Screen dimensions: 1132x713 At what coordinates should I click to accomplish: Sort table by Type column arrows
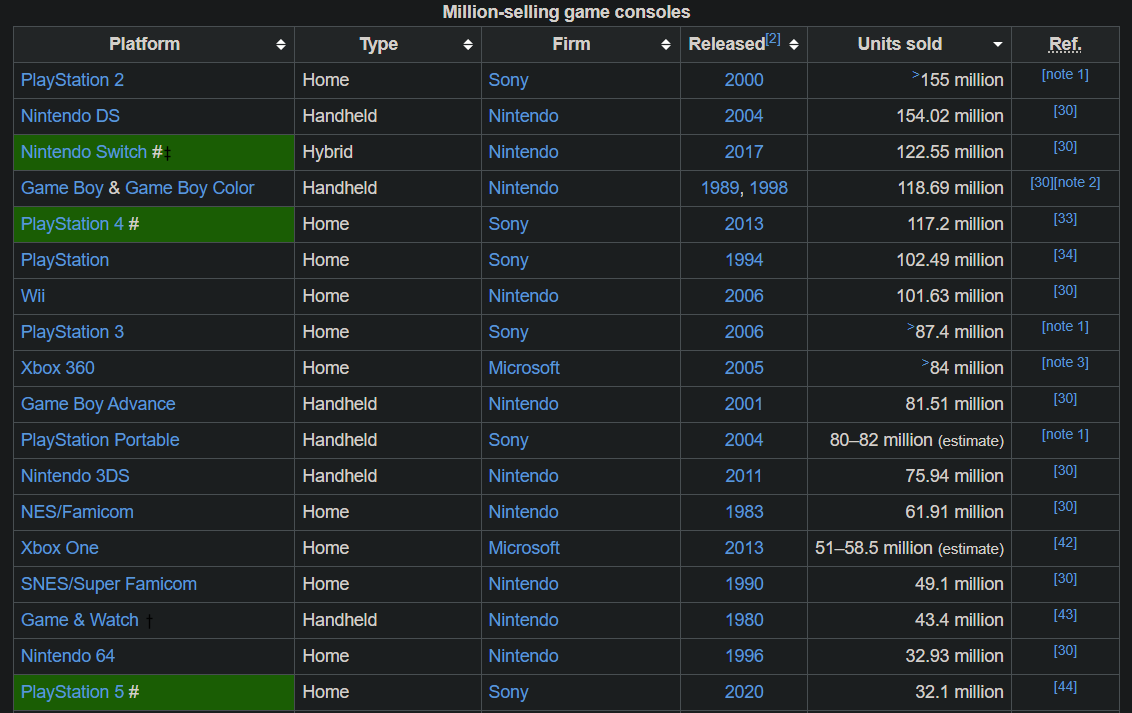[468, 45]
